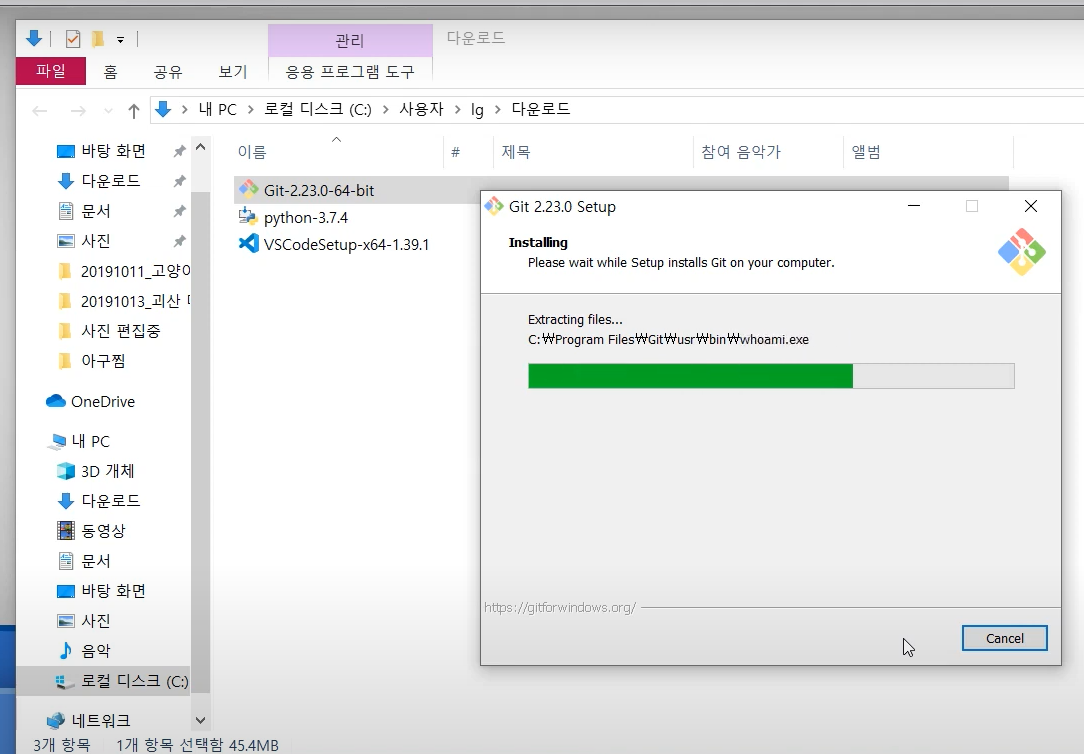Expand chevron after 로컬 디스크 (C:) breadcrumb
The width and height of the screenshot is (1084, 754).
click(385, 109)
